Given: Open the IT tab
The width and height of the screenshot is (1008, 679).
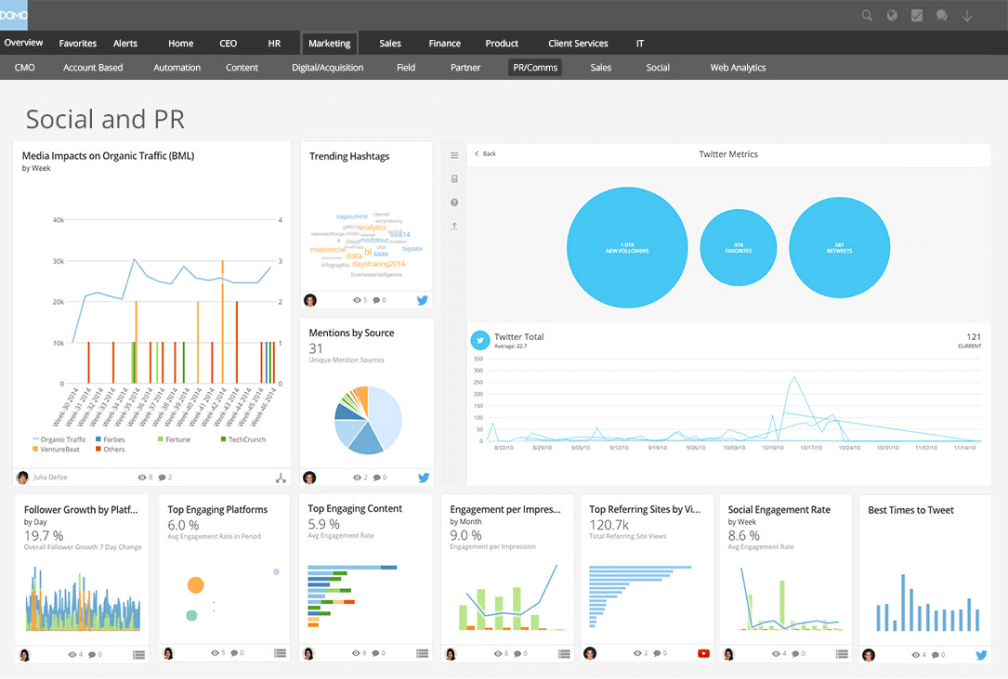Looking at the screenshot, I should click(x=640, y=44).
